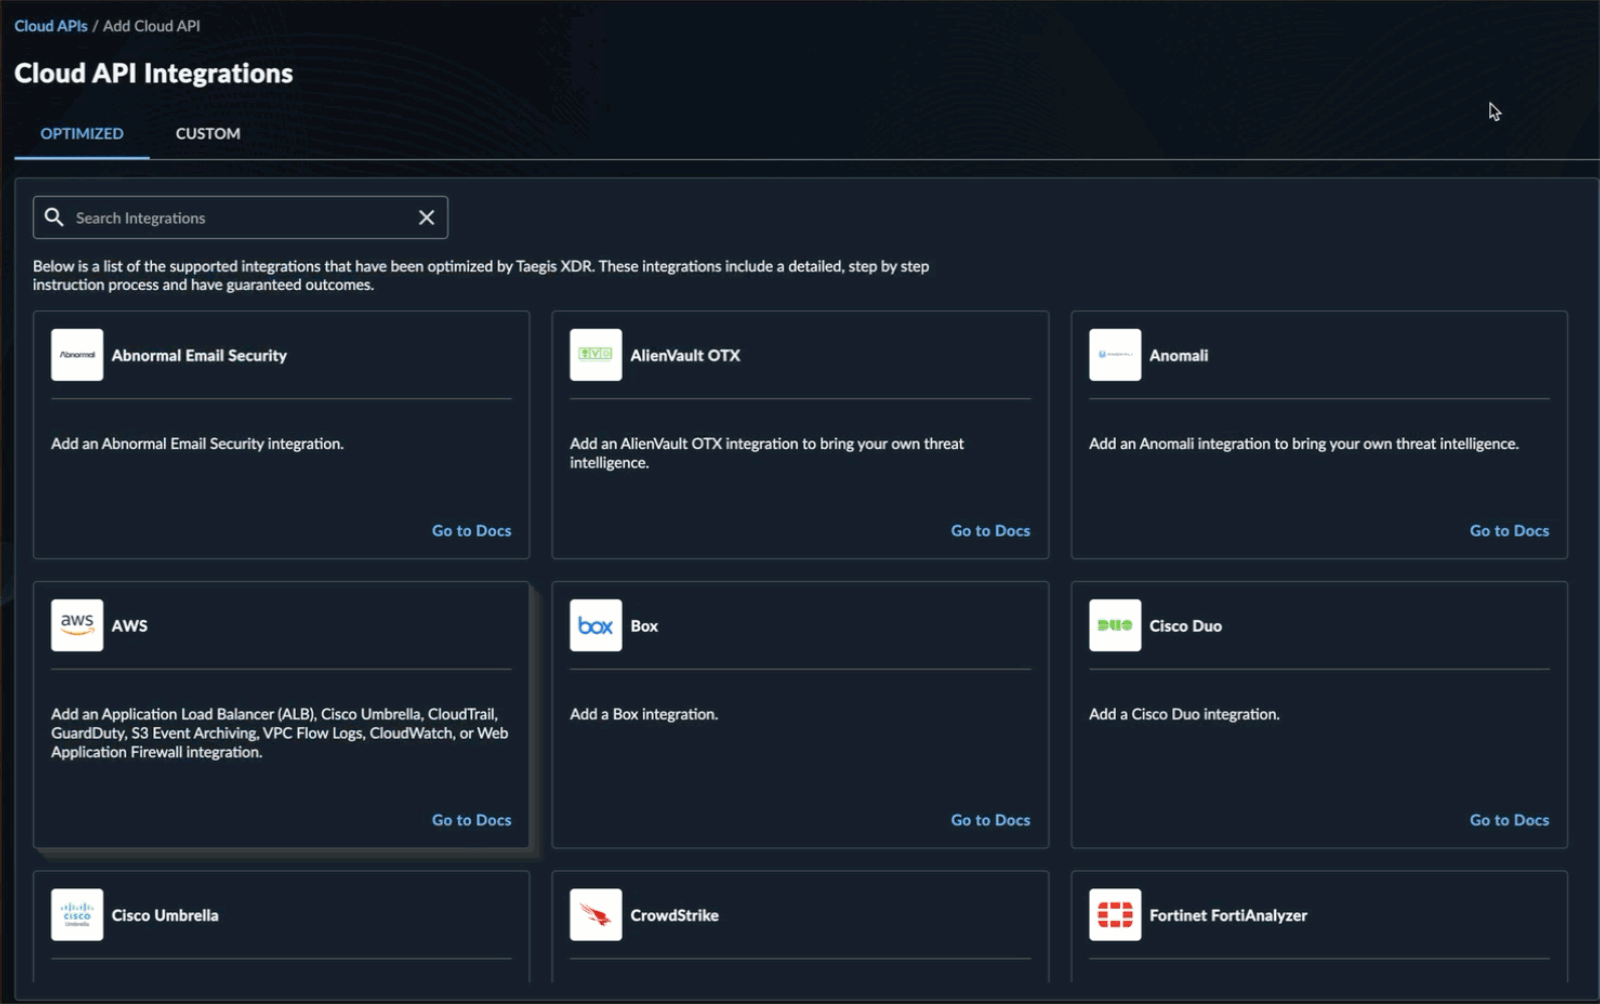Viewport: 1600px width, 1004px height.
Task: Switch to the CUSTOM tab
Action: tap(207, 133)
